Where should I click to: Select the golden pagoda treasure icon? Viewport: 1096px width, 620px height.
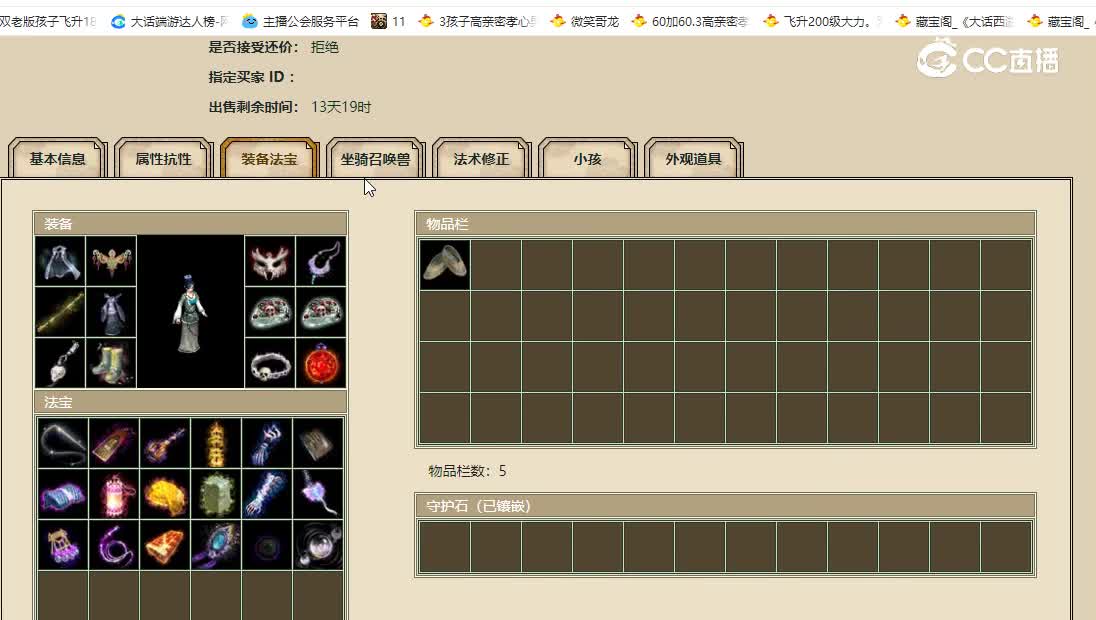[216, 443]
